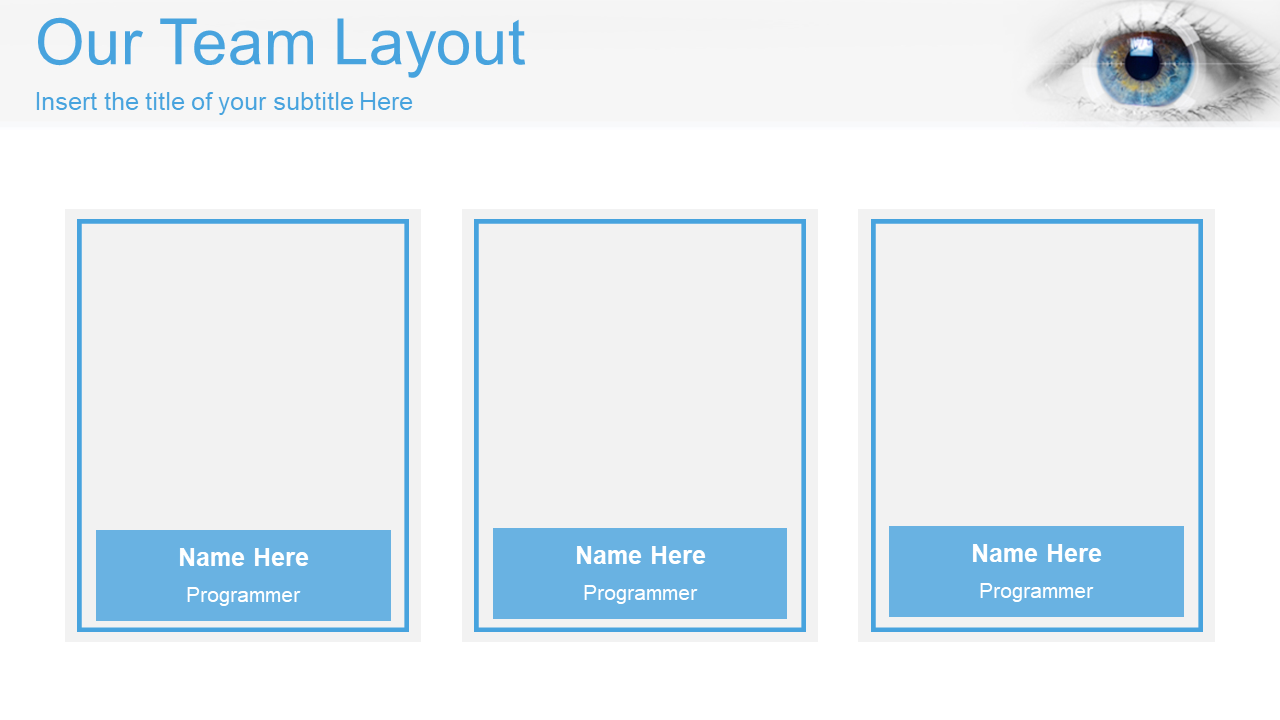Screen dimensions: 1280x720
Task: Select 'Name Here' in the right card
Action: click(1036, 553)
